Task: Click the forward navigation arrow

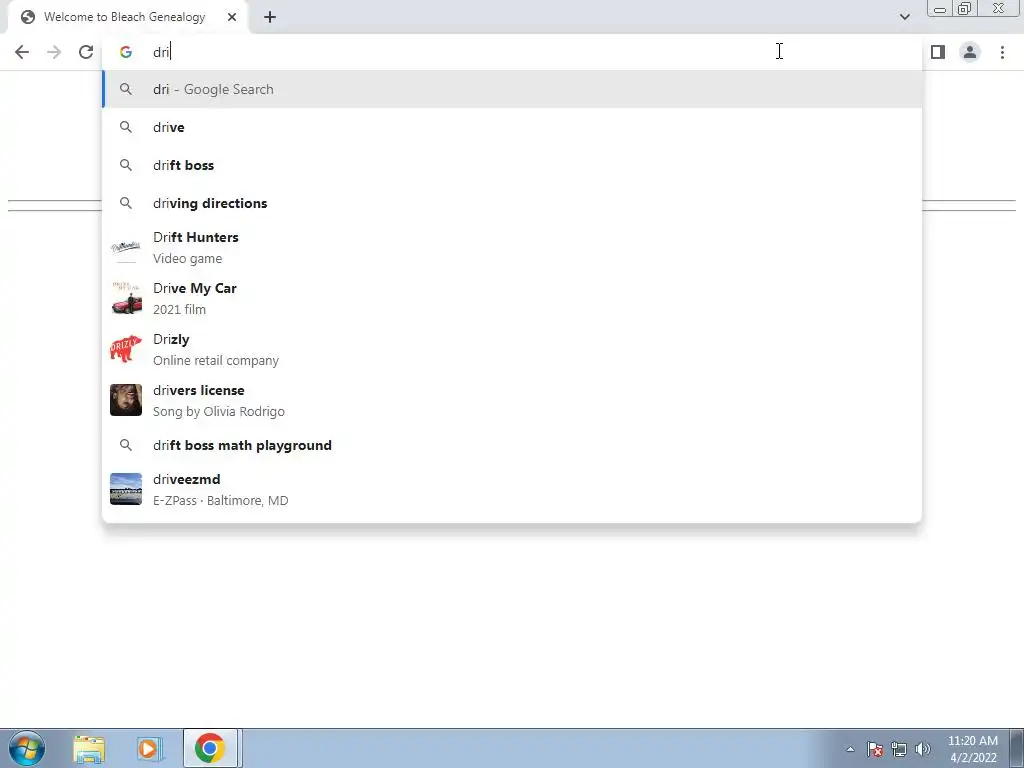Action: (54, 52)
